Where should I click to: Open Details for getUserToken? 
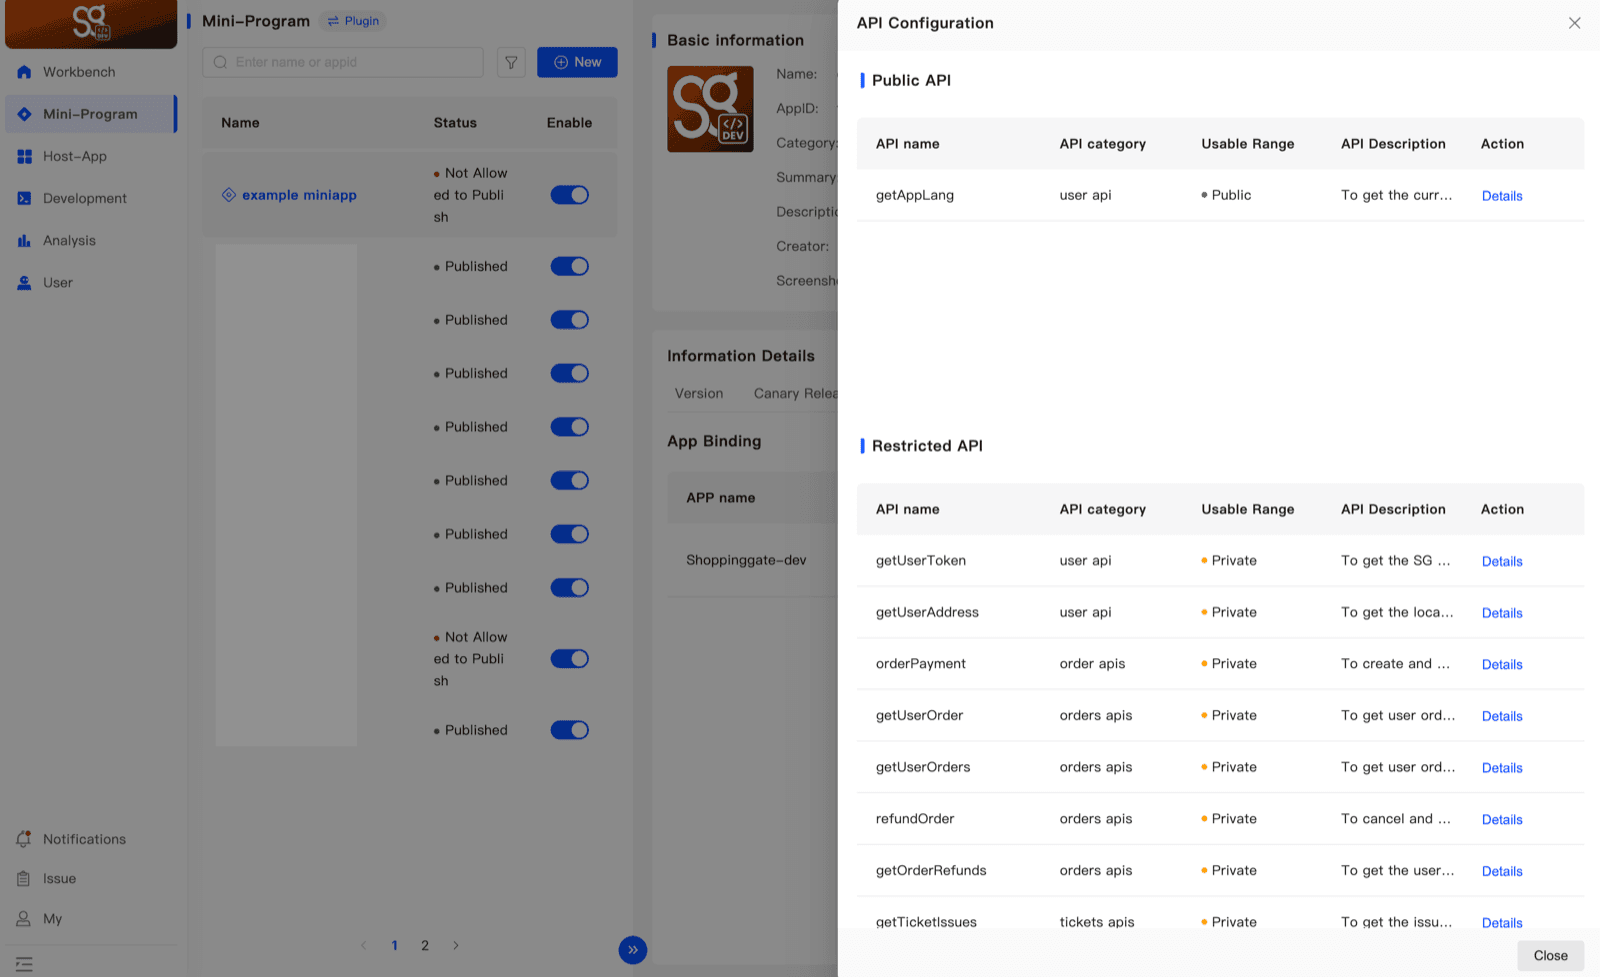point(1502,562)
